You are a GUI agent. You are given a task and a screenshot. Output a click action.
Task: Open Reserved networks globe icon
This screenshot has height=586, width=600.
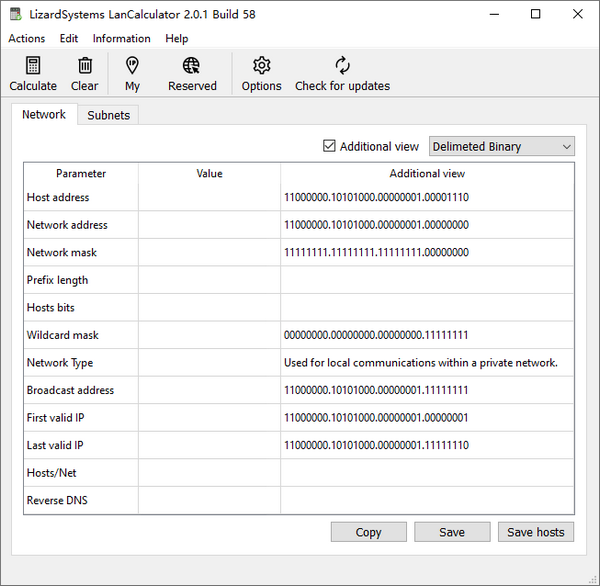pyautogui.click(x=192, y=66)
